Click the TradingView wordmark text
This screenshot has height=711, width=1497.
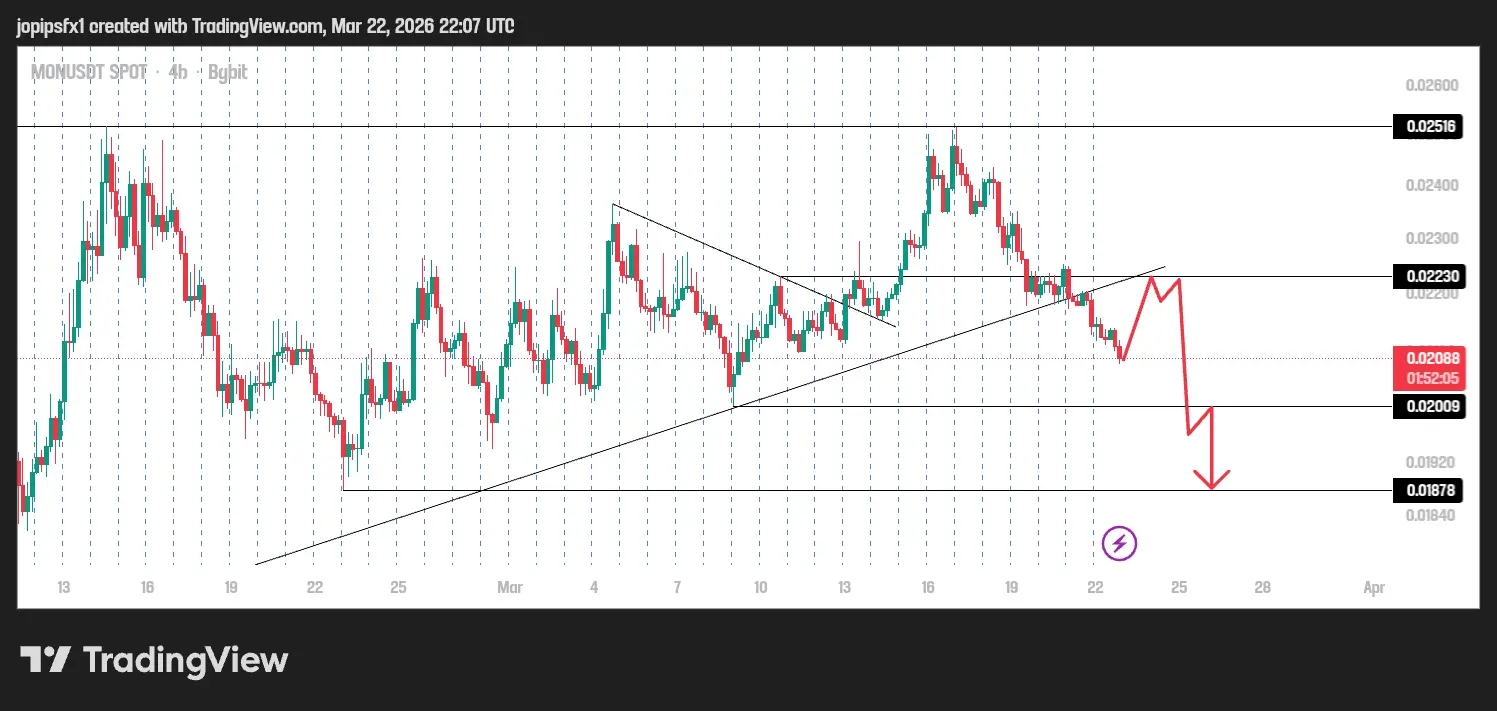185,660
